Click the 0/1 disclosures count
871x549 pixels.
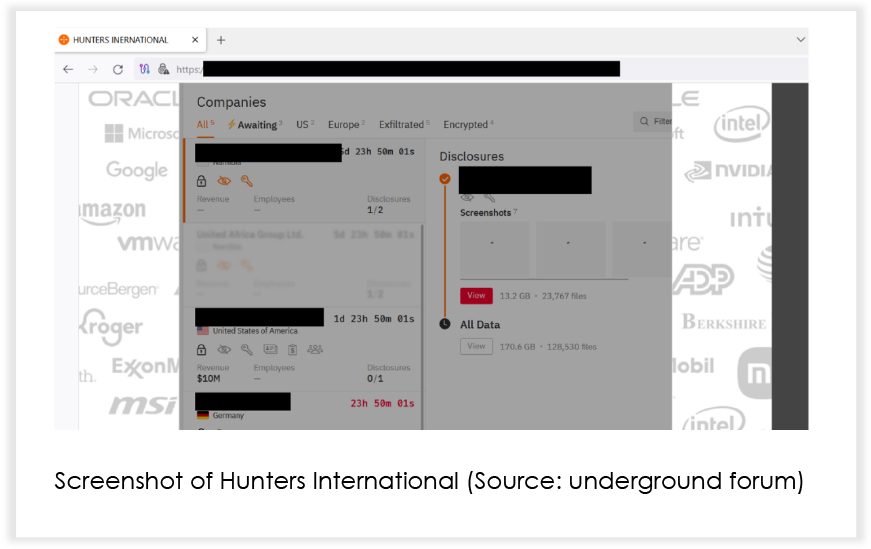click(375, 378)
